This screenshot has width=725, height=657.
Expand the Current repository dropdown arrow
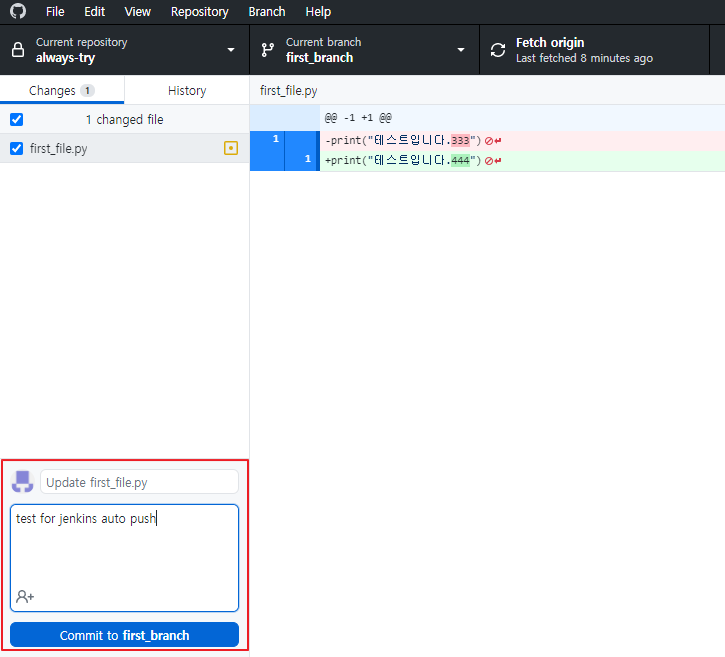pos(231,50)
